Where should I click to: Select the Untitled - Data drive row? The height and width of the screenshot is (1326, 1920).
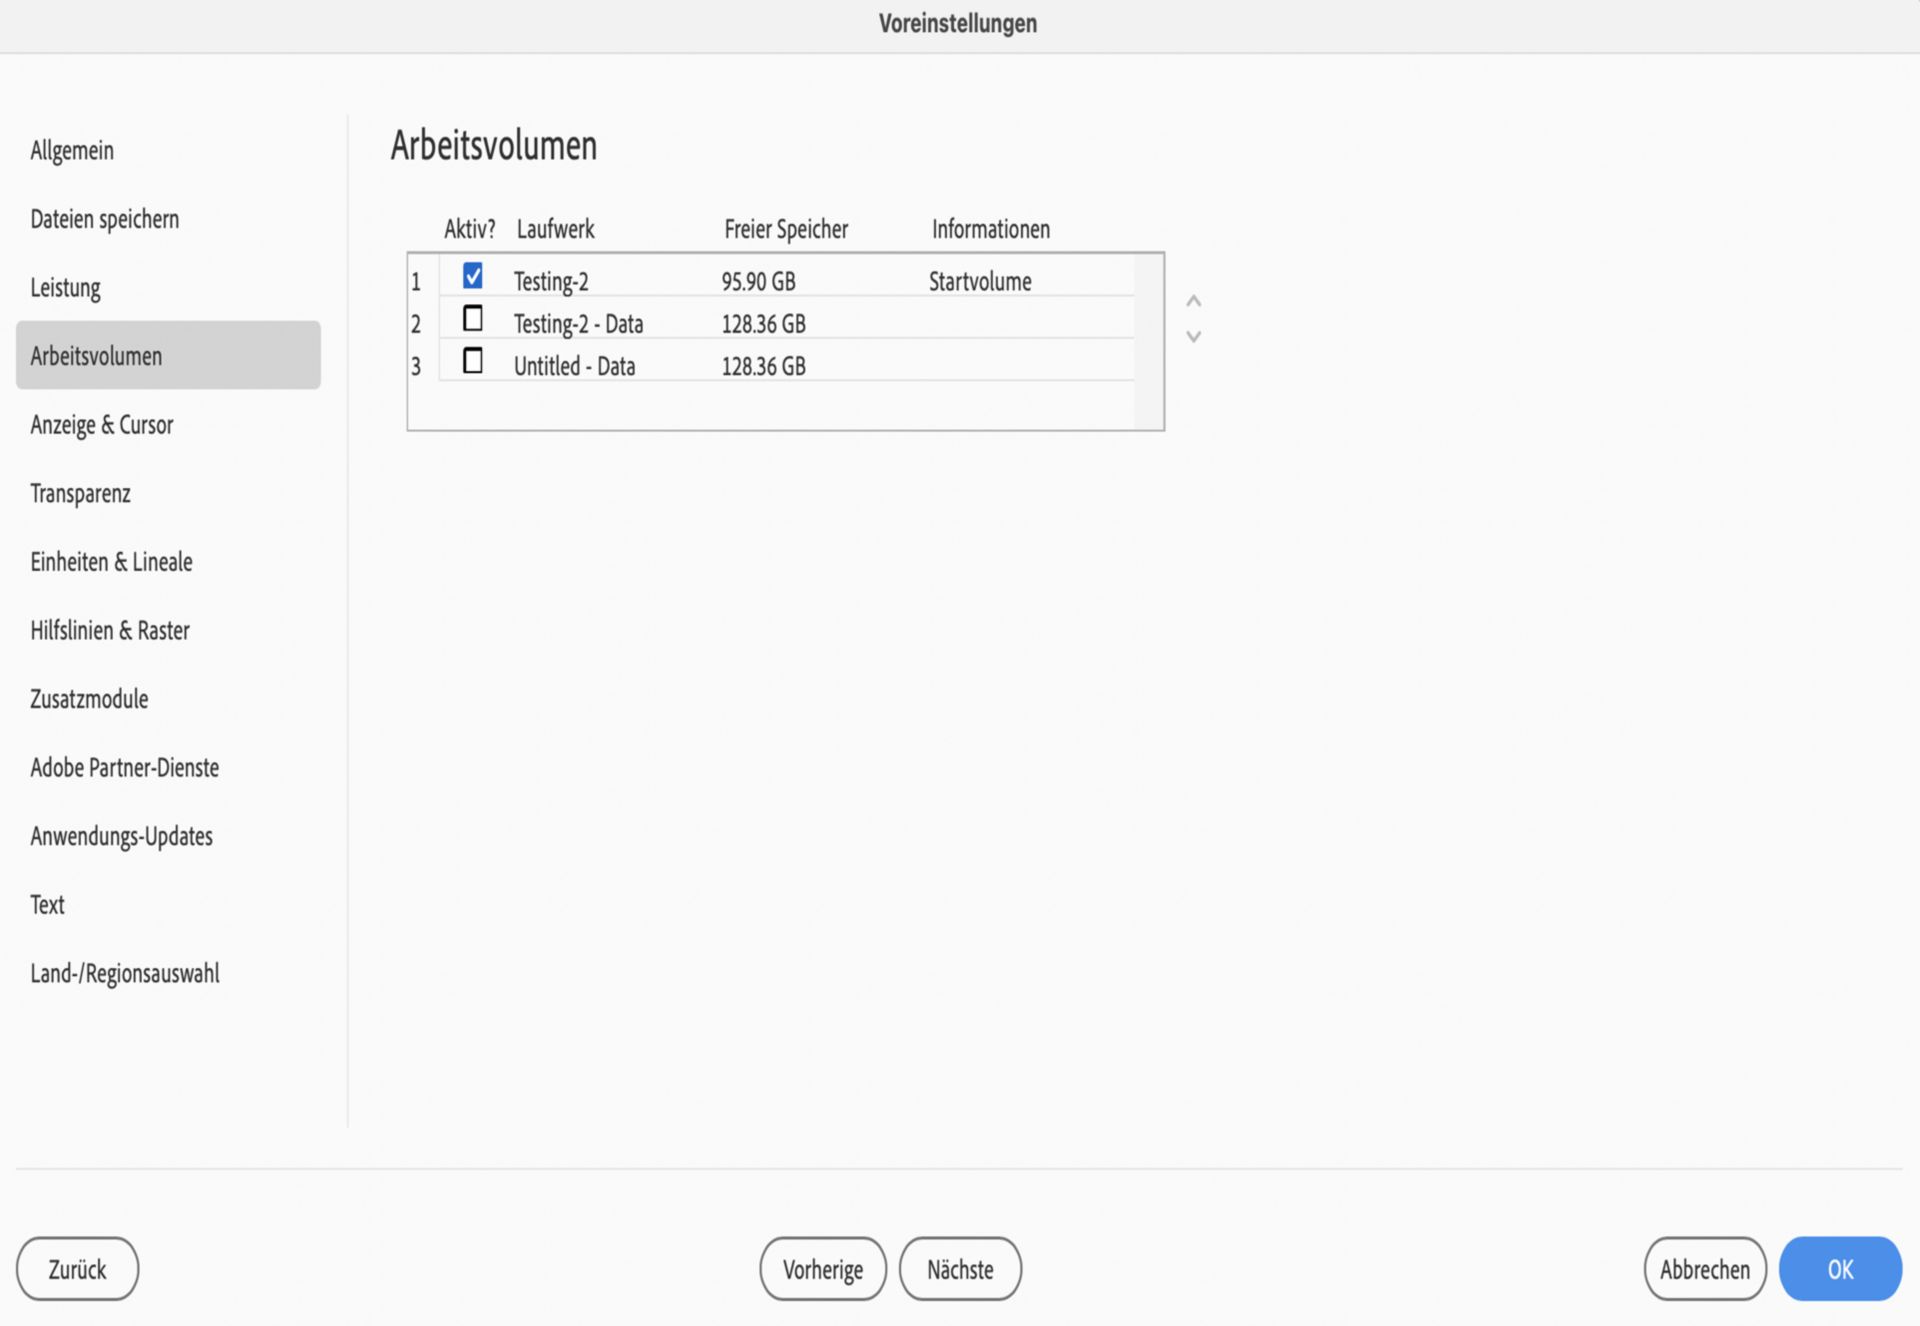coord(771,365)
